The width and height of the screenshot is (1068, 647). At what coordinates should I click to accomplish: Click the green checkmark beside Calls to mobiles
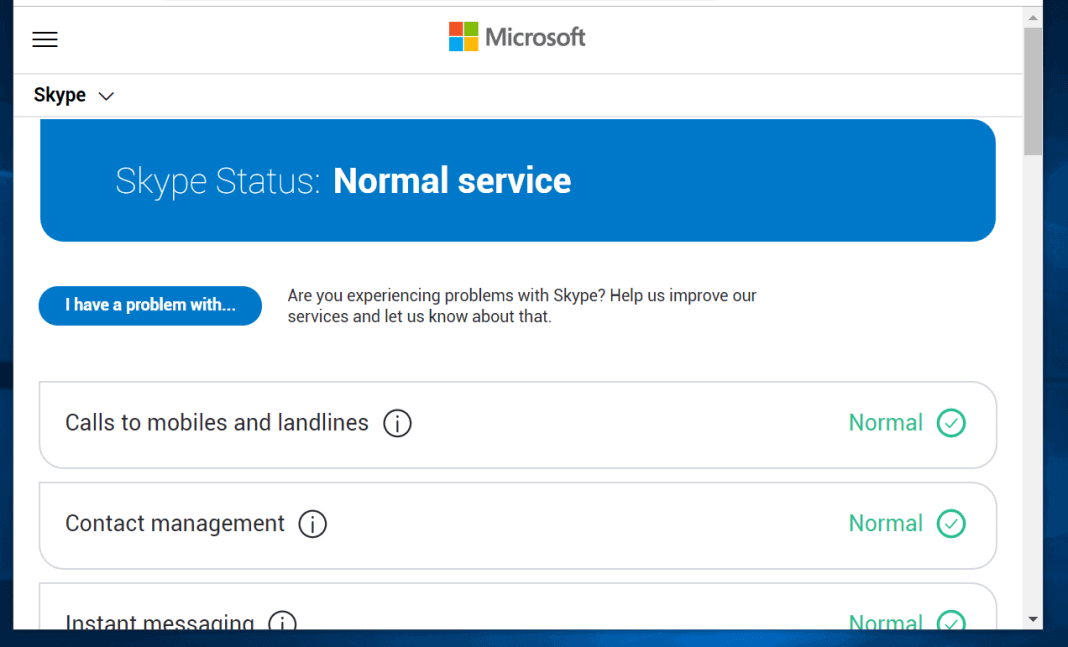(951, 423)
